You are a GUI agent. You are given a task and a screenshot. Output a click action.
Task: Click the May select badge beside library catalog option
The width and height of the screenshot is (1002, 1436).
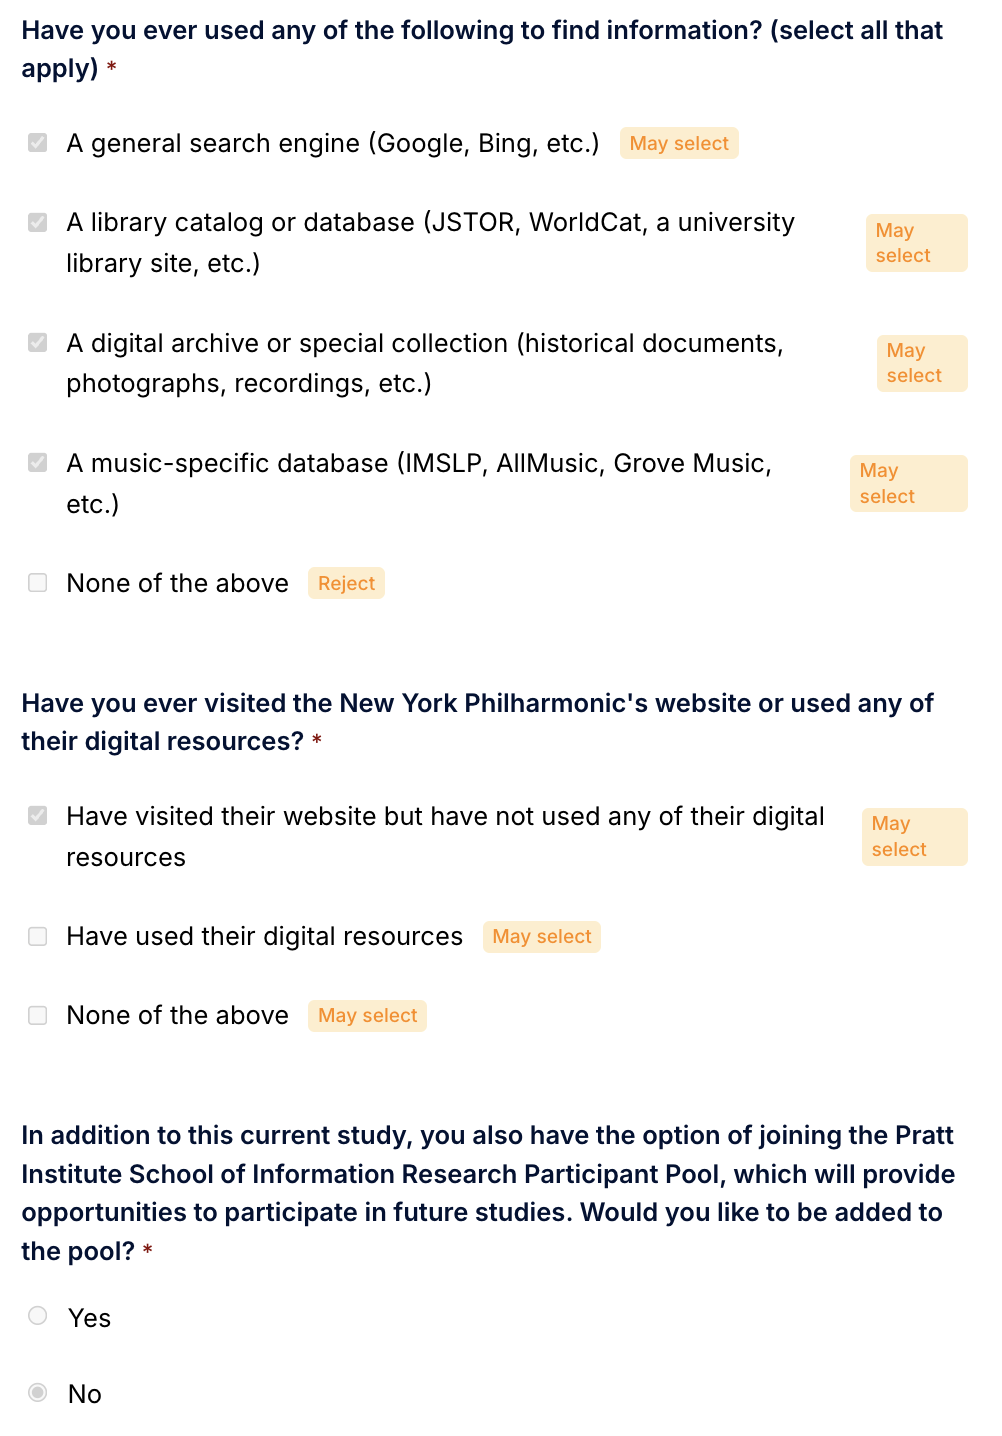pyautogui.click(x=917, y=243)
